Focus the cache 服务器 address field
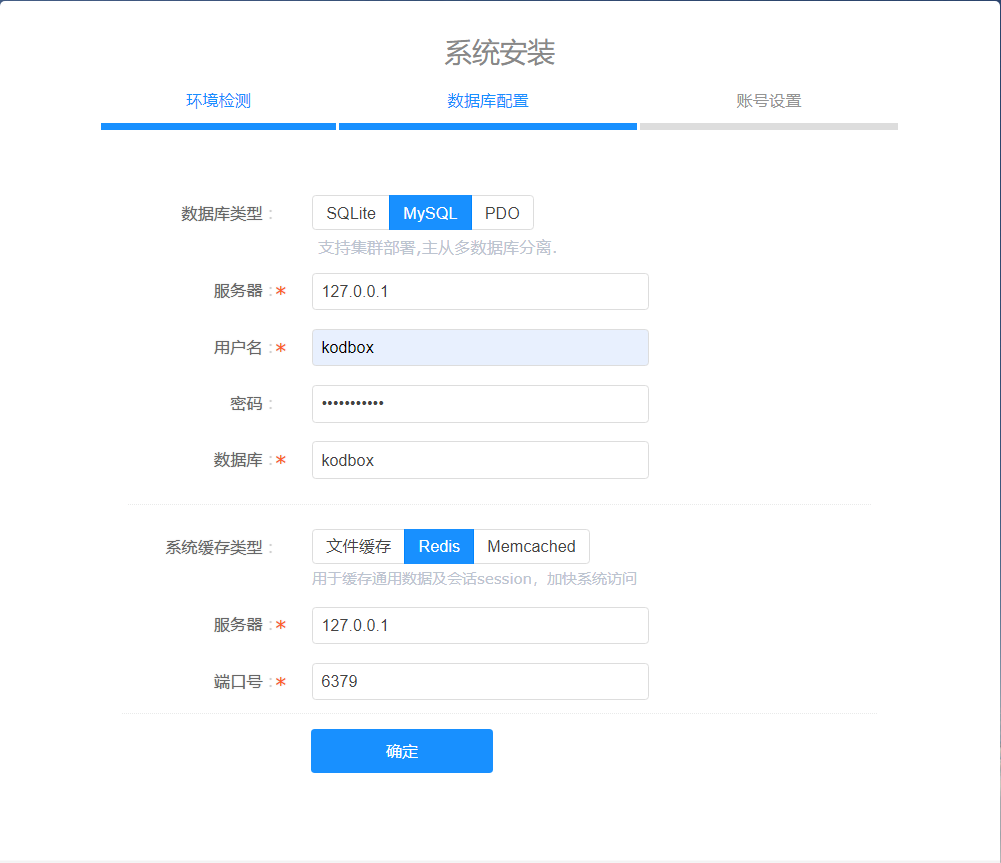The width and height of the screenshot is (1001, 863). [x=480, y=626]
